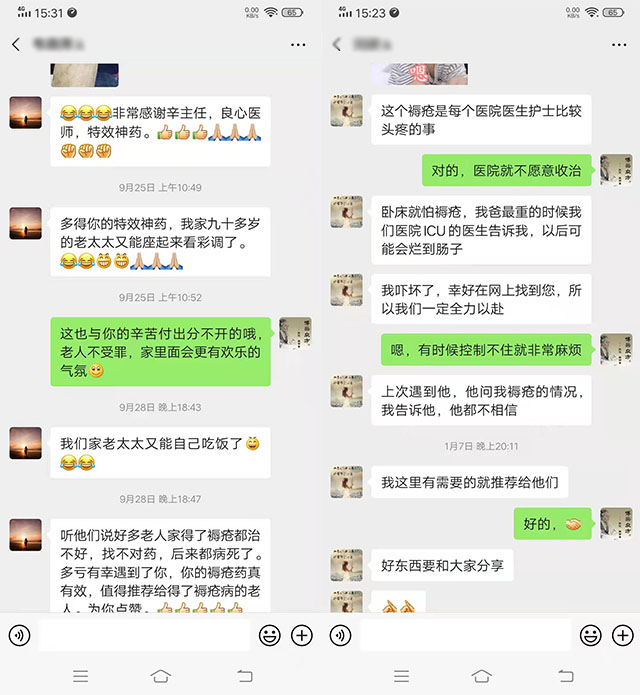Tap Android back button on left phone
Image resolution: width=640 pixels, height=695 pixels.
(x=245, y=676)
